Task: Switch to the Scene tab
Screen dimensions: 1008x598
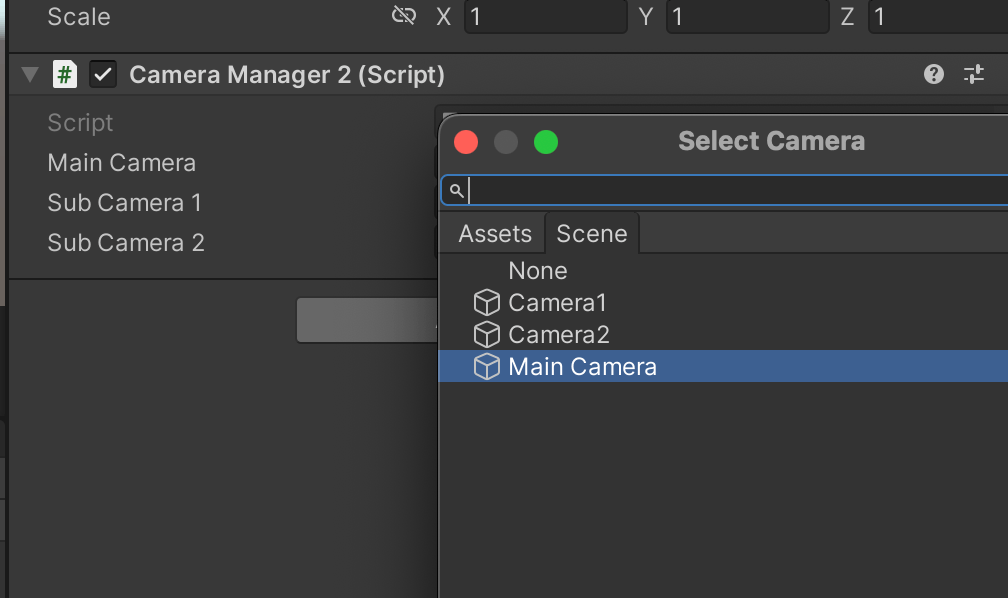Action: coord(591,234)
